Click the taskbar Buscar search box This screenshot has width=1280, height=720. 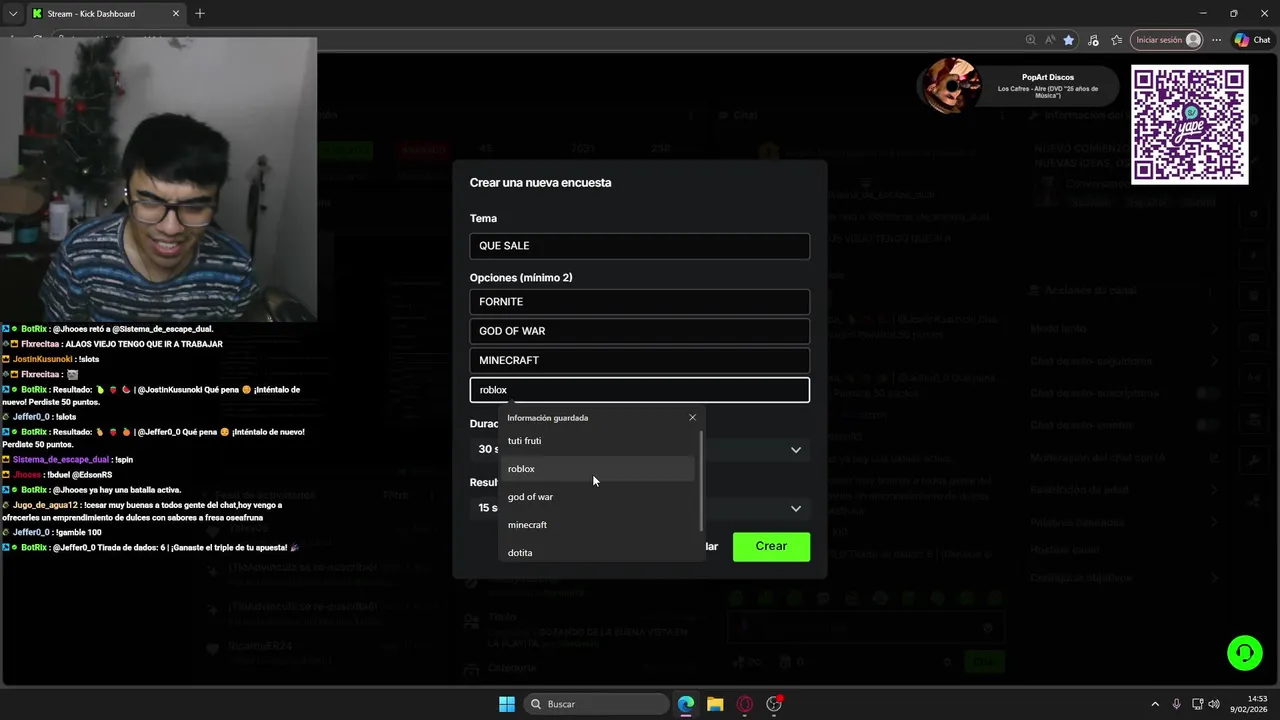[x=597, y=704]
